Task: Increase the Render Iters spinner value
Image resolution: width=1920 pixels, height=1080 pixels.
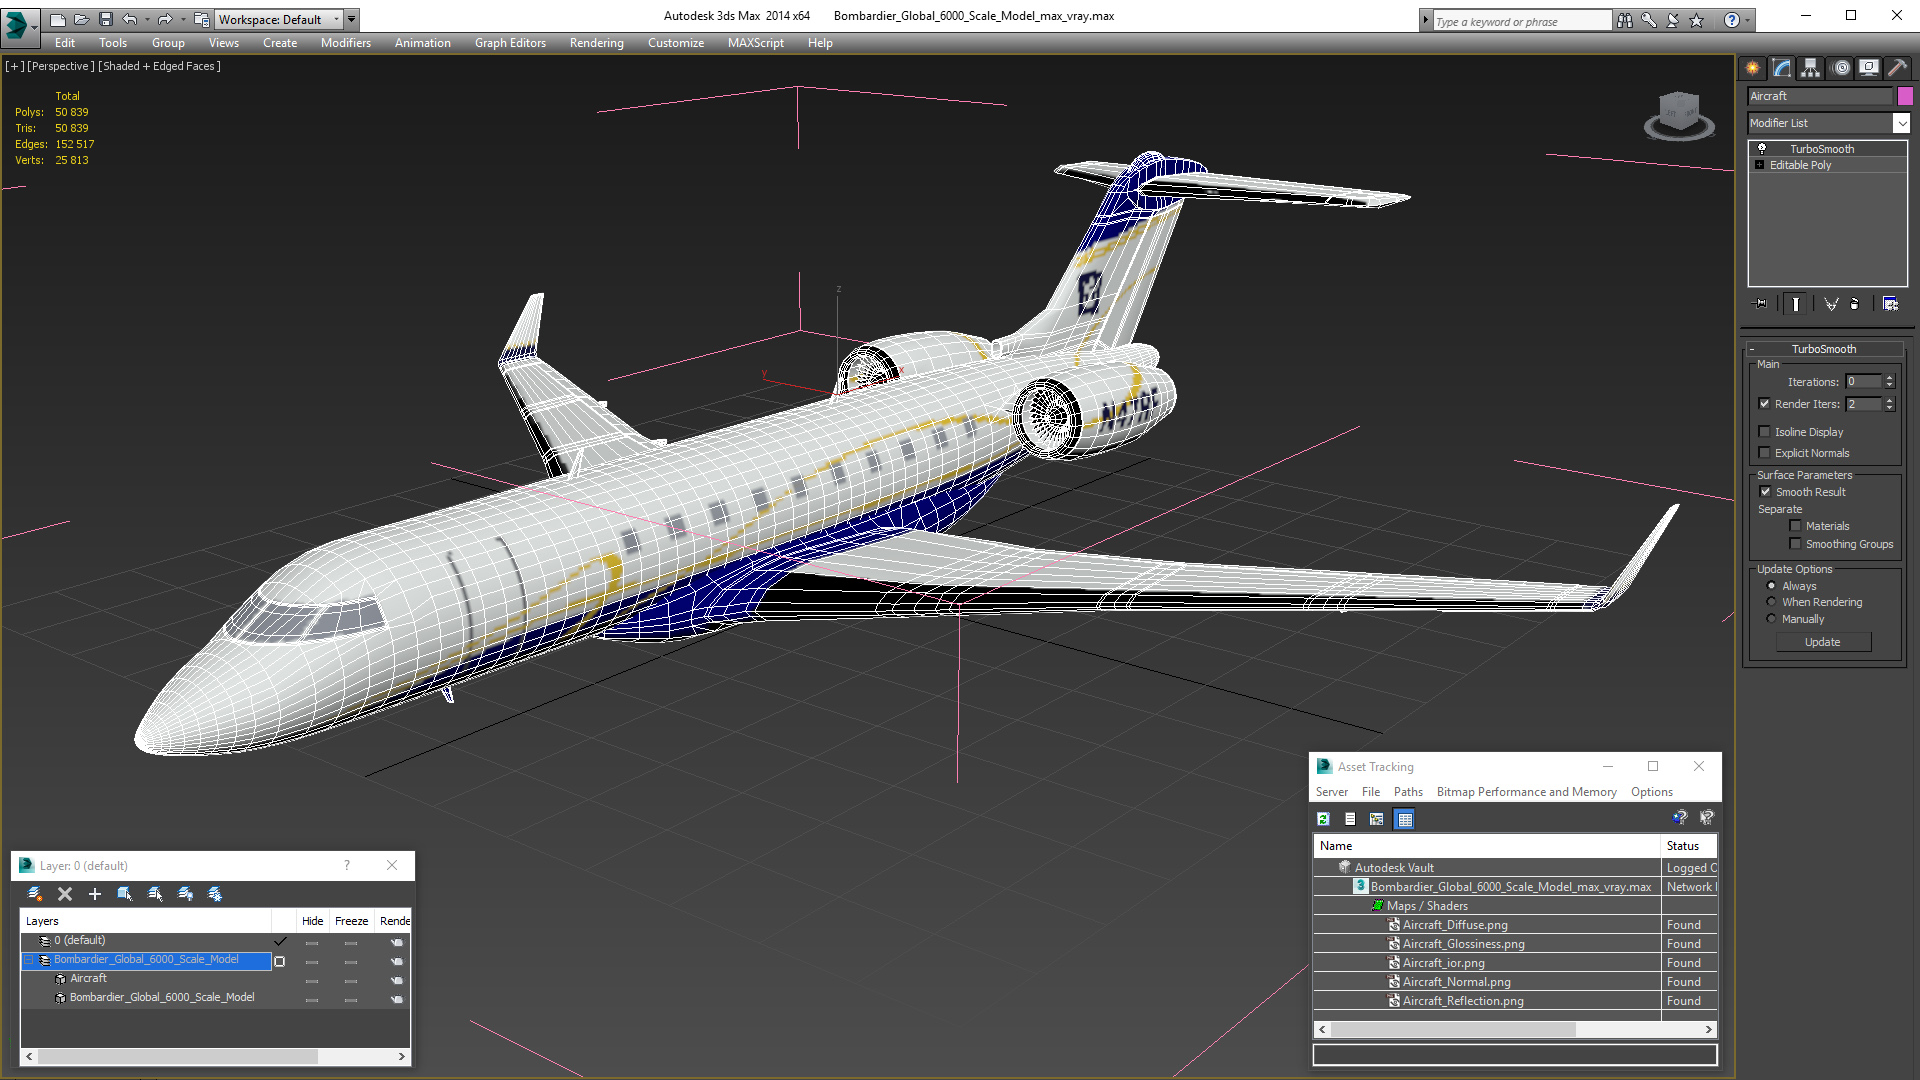Action: [1889, 400]
